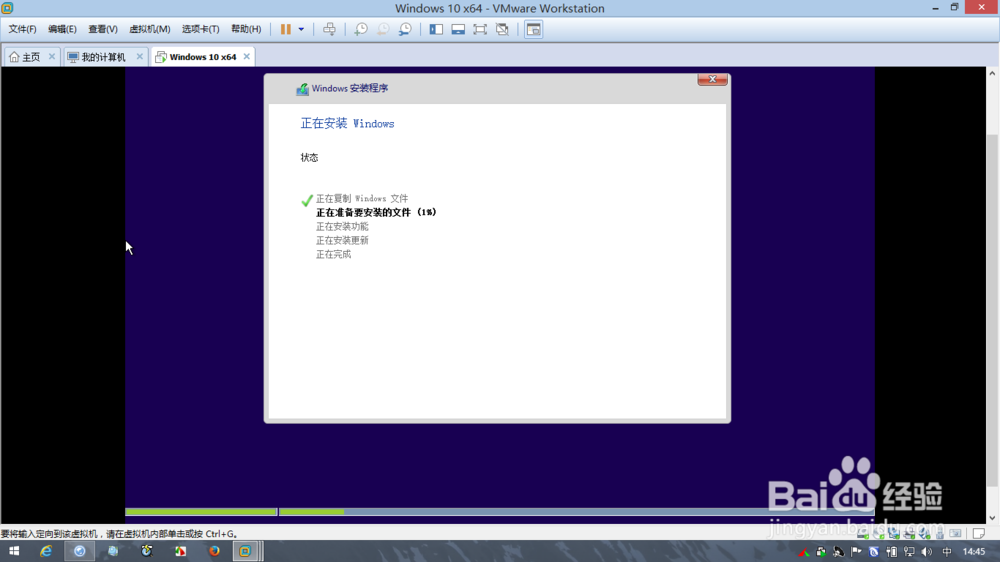Open the 虚拟机(M) menu
The height and width of the screenshot is (562, 1000).
click(x=149, y=29)
